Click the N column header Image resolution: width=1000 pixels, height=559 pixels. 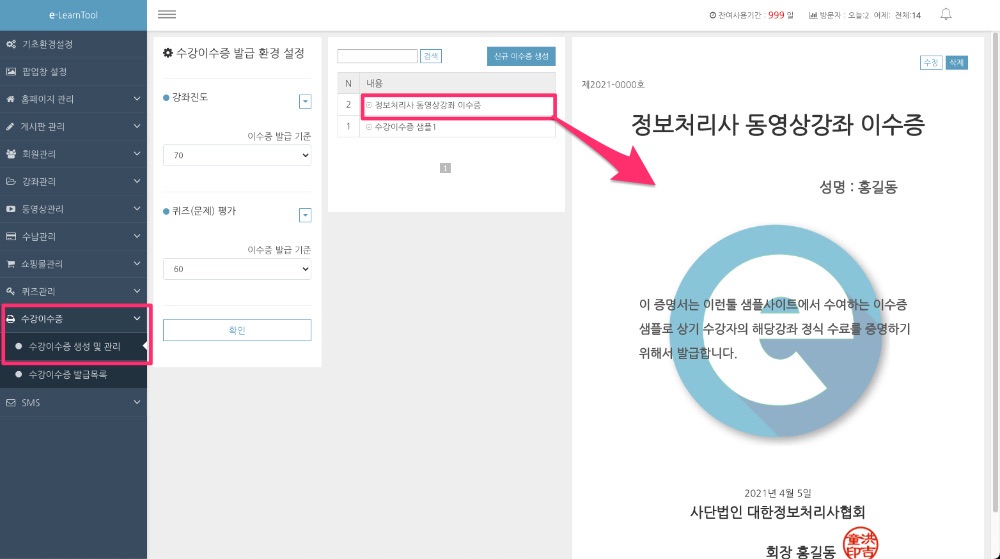(348, 83)
